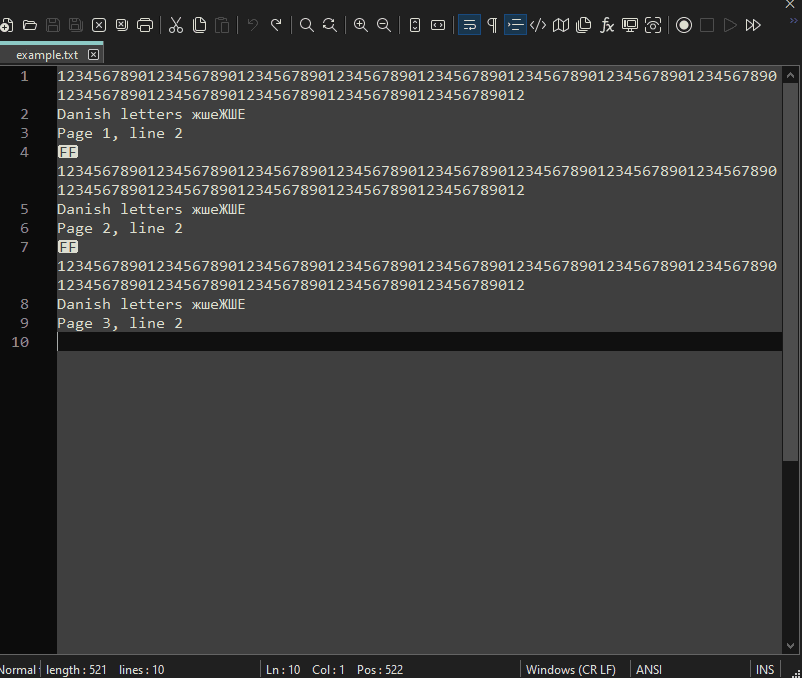Show the Document Map
The height and width of the screenshot is (678, 802).
[561, 25]
